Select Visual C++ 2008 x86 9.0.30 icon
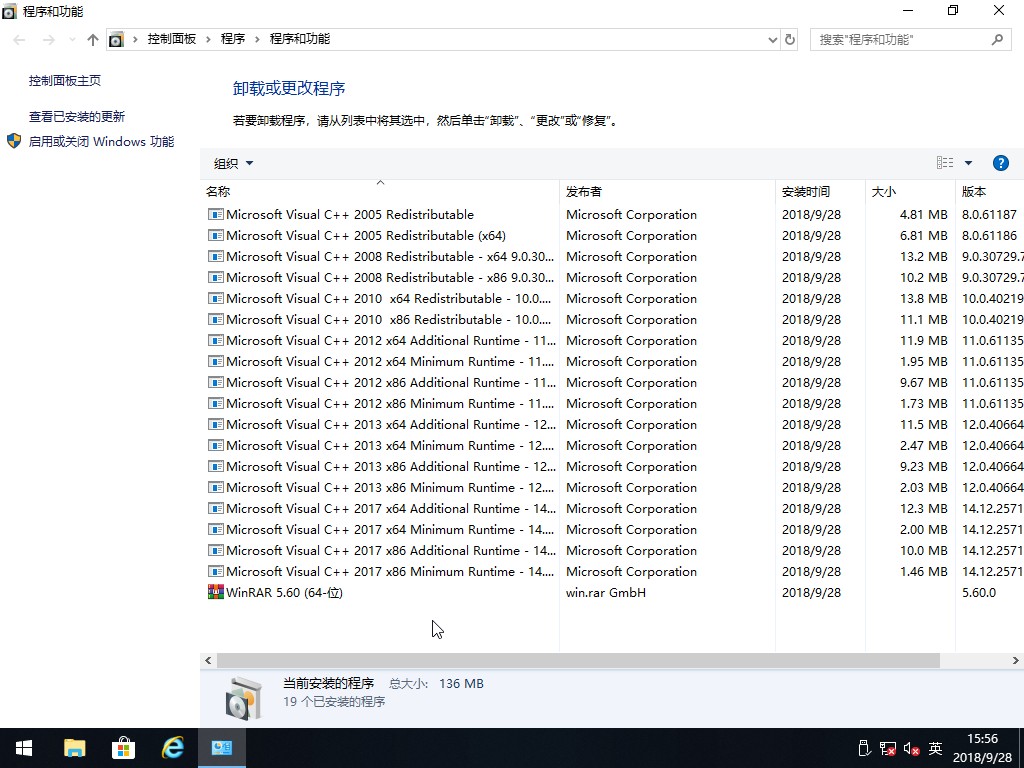Screen dimensions: 1024x768 click(x=216, y=277)
